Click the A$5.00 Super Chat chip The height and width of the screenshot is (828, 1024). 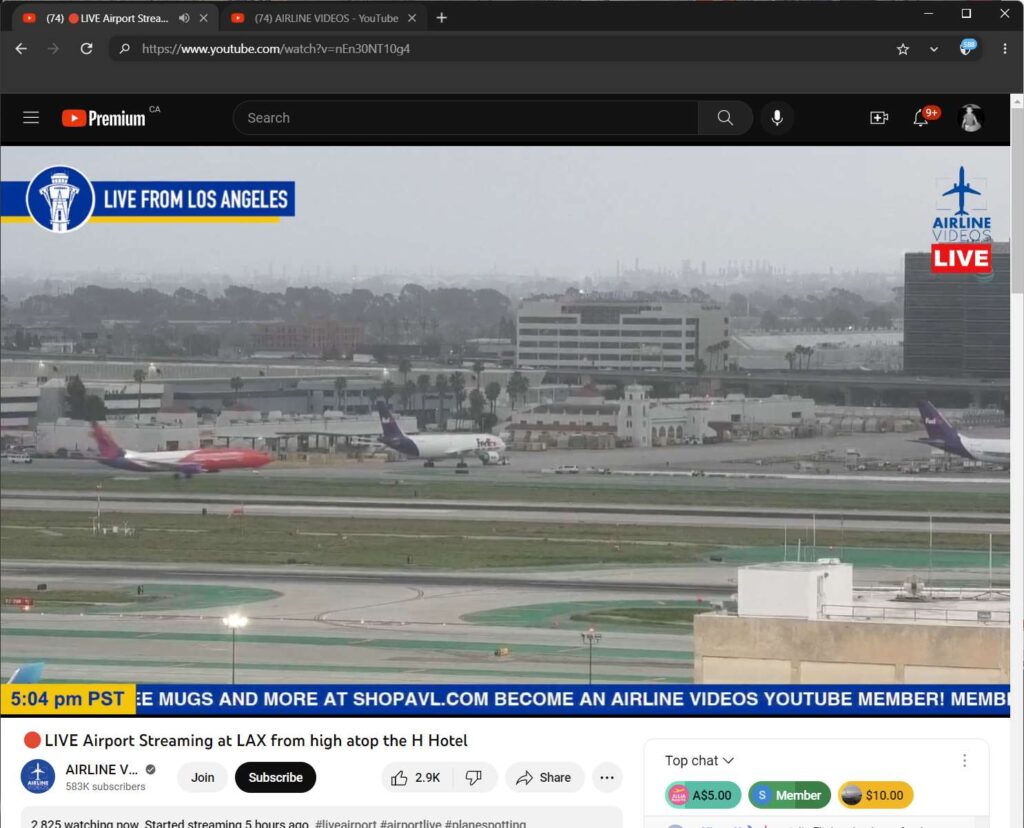click(x=703, y=795)
